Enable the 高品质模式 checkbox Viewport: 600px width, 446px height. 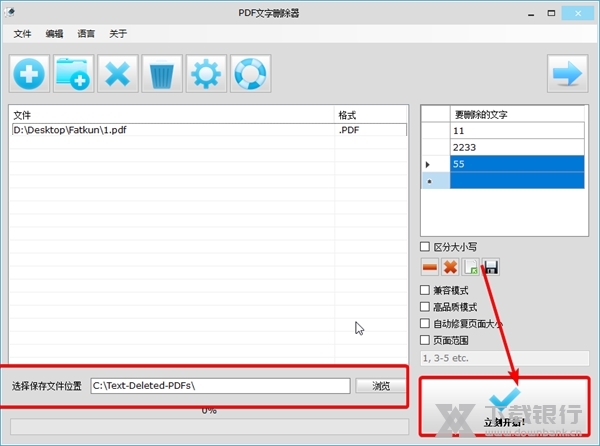425,307
